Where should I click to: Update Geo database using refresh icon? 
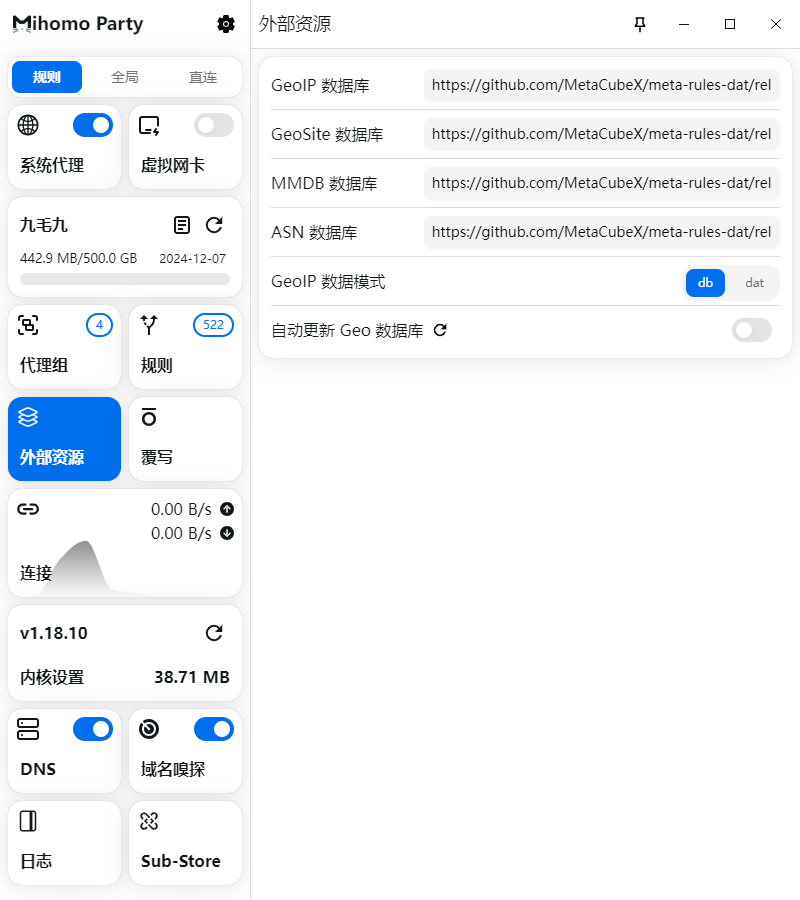pos(440,330)
